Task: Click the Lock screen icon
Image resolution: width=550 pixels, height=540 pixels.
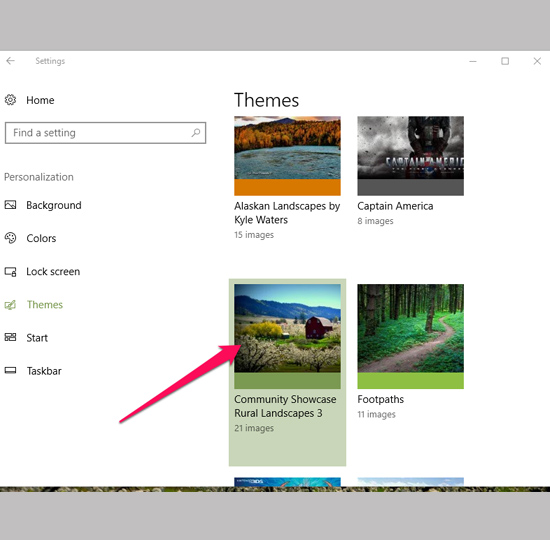Action: click(x=10, y=272)
